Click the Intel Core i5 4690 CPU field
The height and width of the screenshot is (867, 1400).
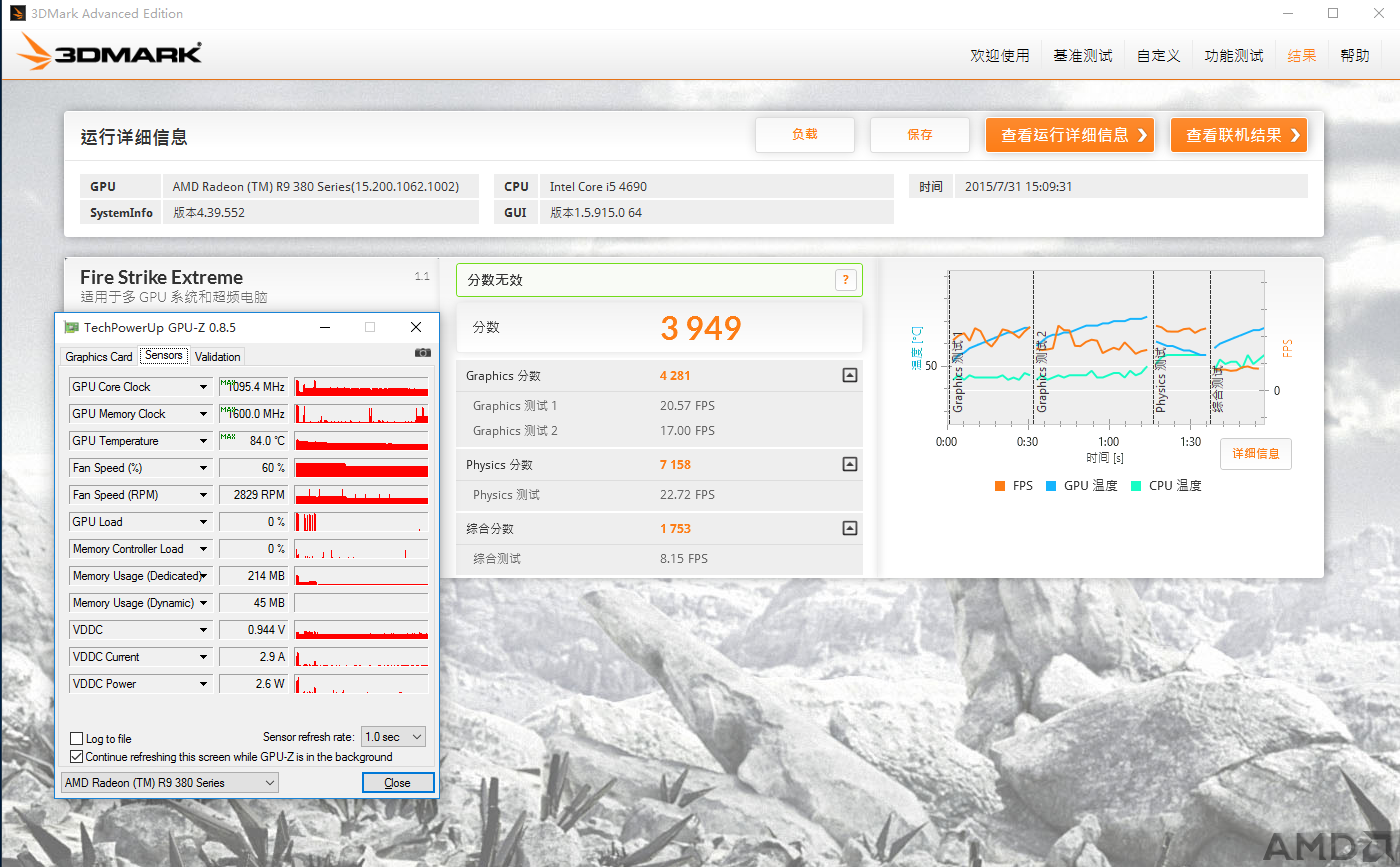[x=716, y=186]
